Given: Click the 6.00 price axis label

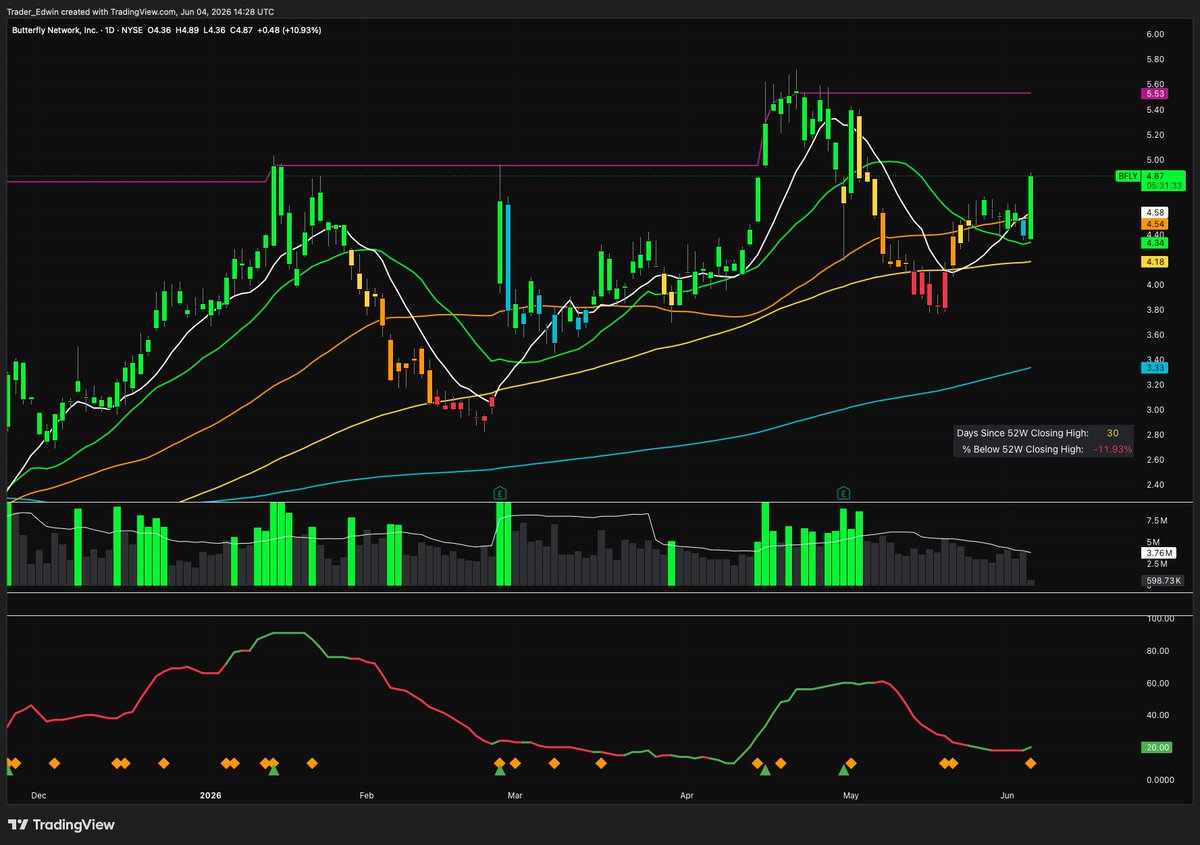Looking at the screenshot, I should coord(1155,35).
